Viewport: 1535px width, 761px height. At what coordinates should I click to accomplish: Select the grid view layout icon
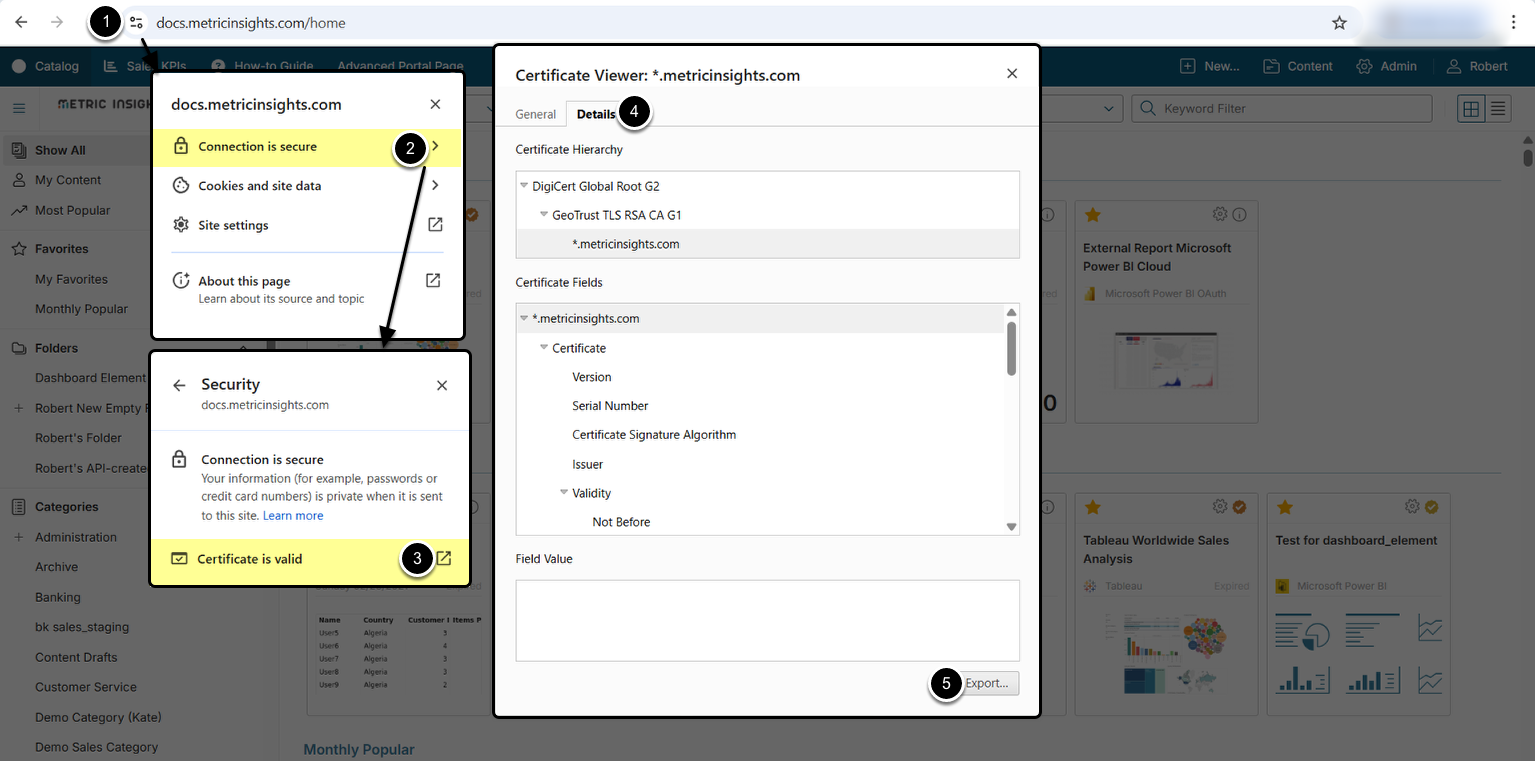[x=1471, y=109]
